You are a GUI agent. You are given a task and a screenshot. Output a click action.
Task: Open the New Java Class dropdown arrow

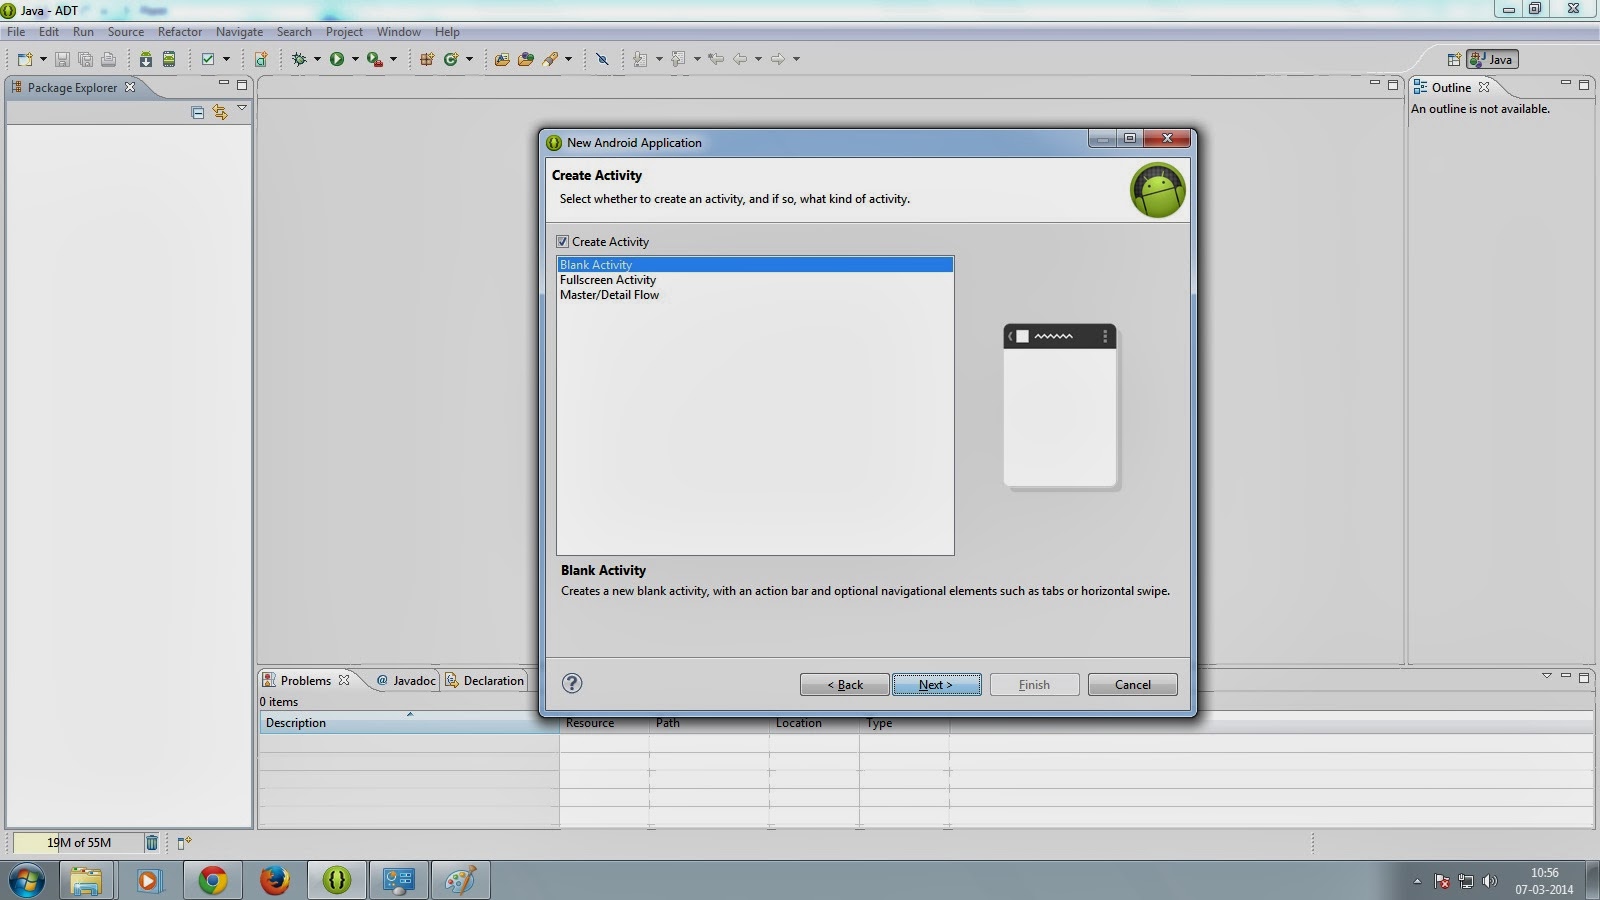coord(469,59)
